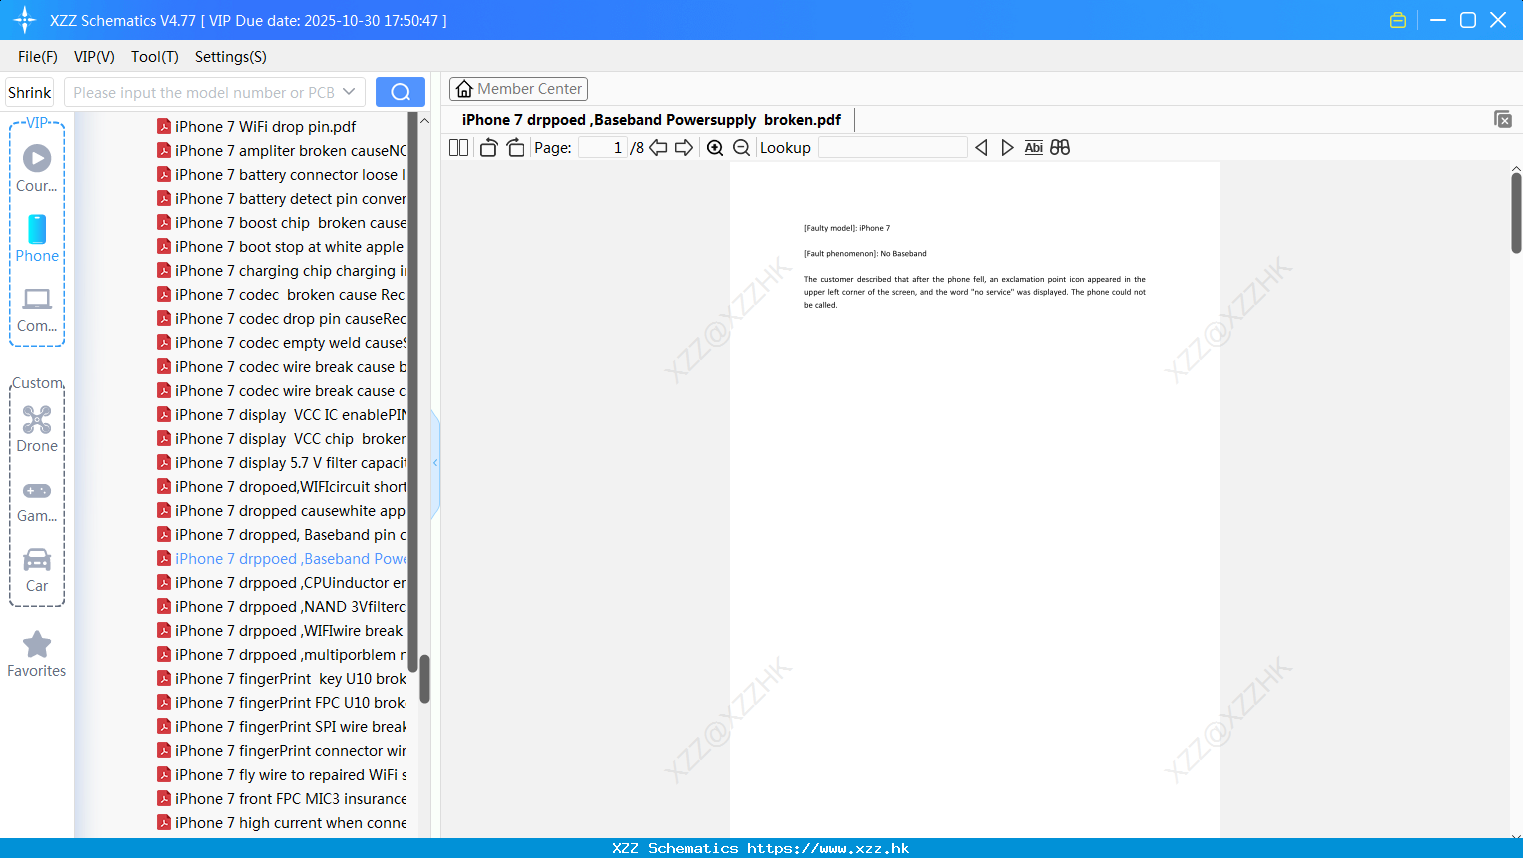This screenshot has width=1523, height=858.
Task: Open iPhone 7 fly wire to repaired WiFi
Action: pyautogui.click(x=282, y=774)
